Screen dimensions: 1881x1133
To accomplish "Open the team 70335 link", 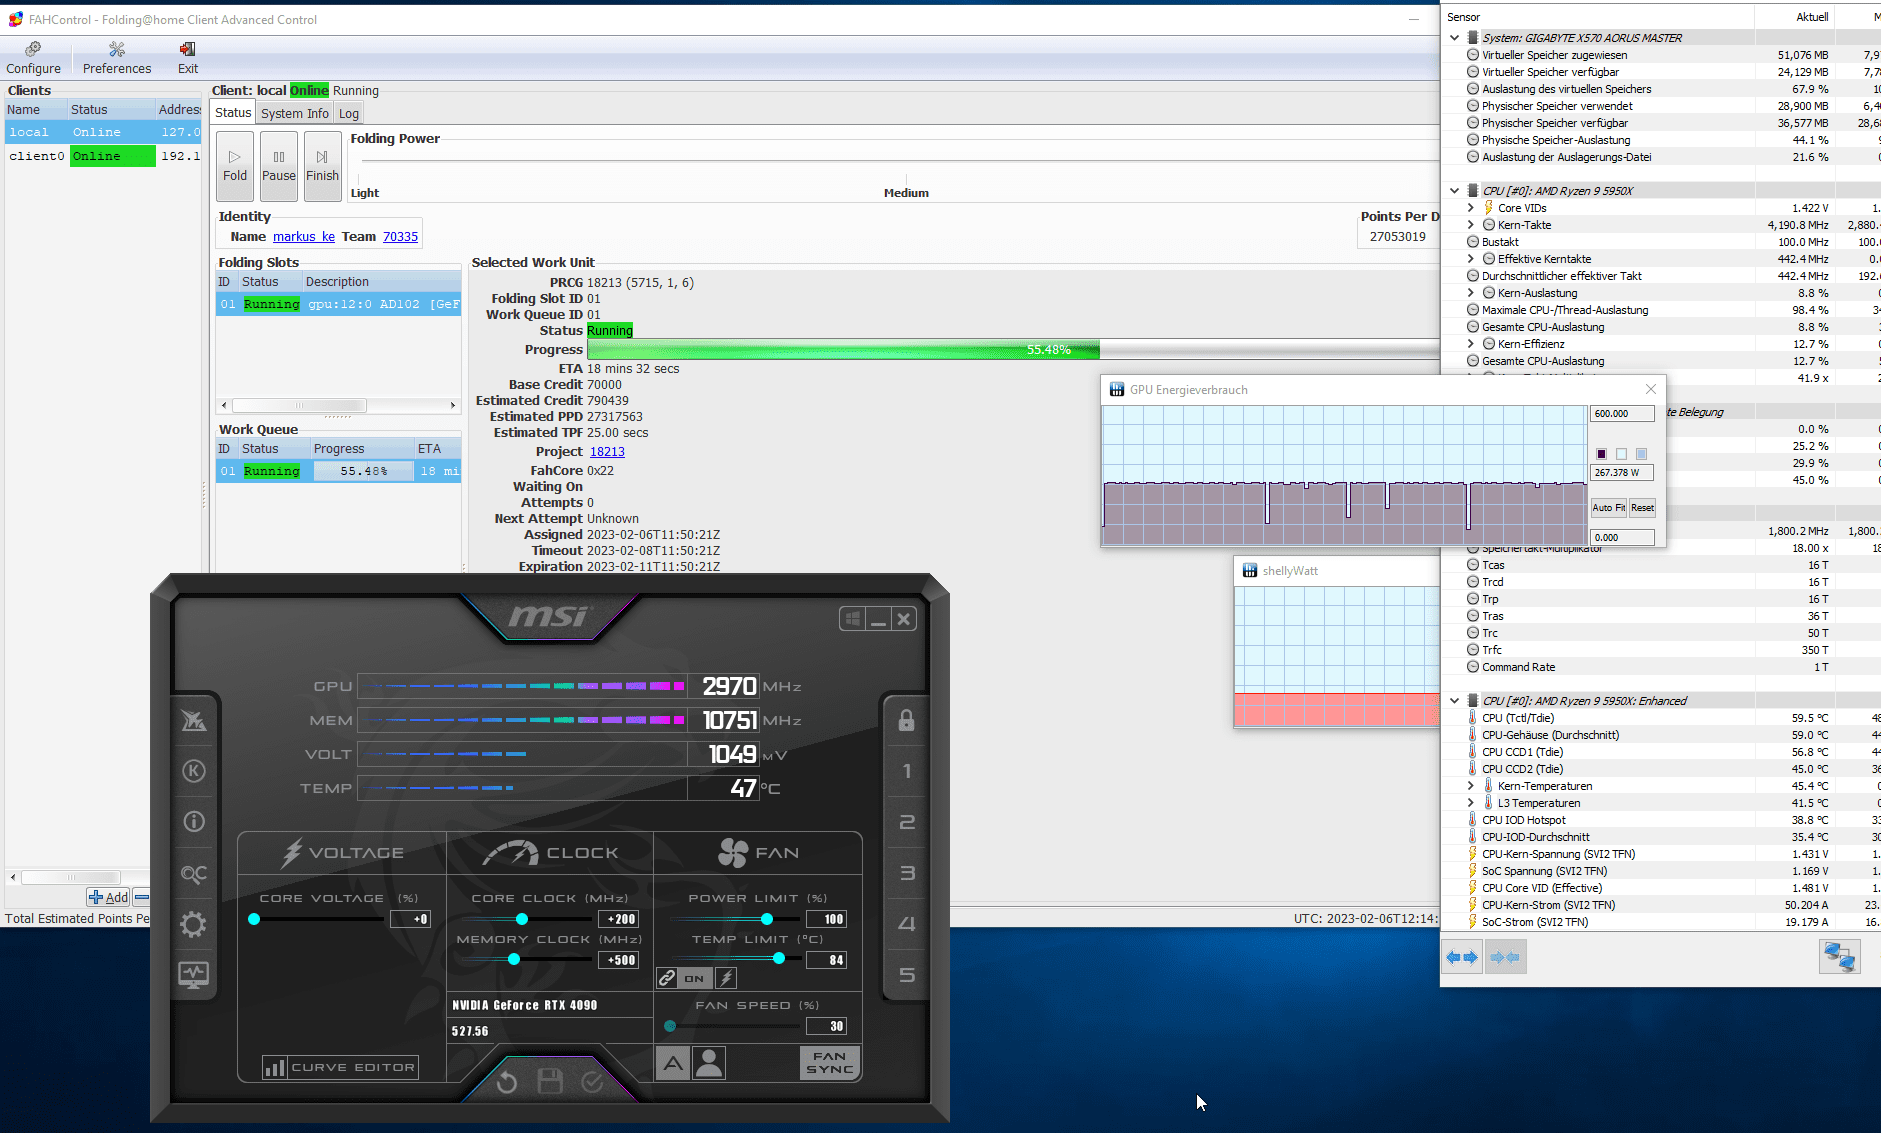I will point(400,237).
